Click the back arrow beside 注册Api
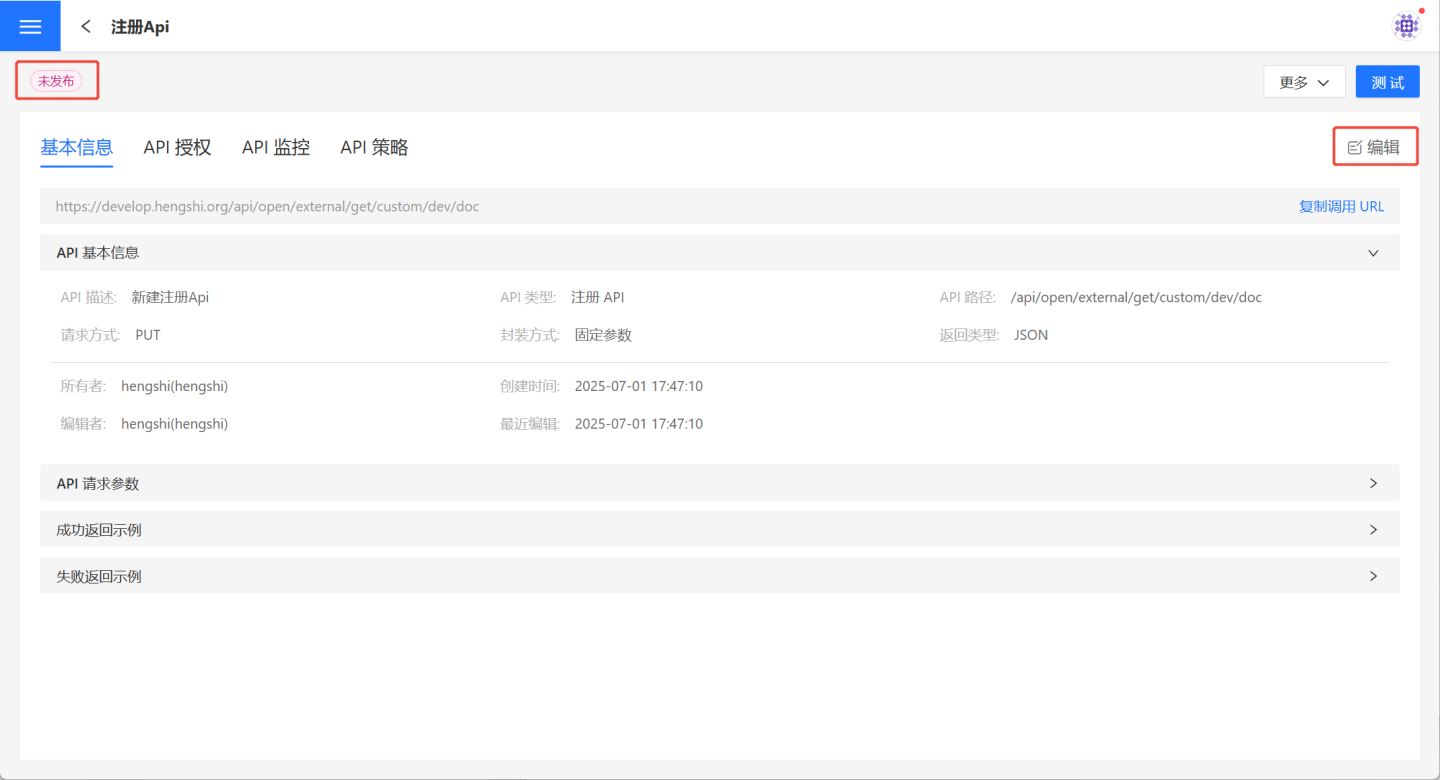1440x780 pixels. click(x=86, y=27)
